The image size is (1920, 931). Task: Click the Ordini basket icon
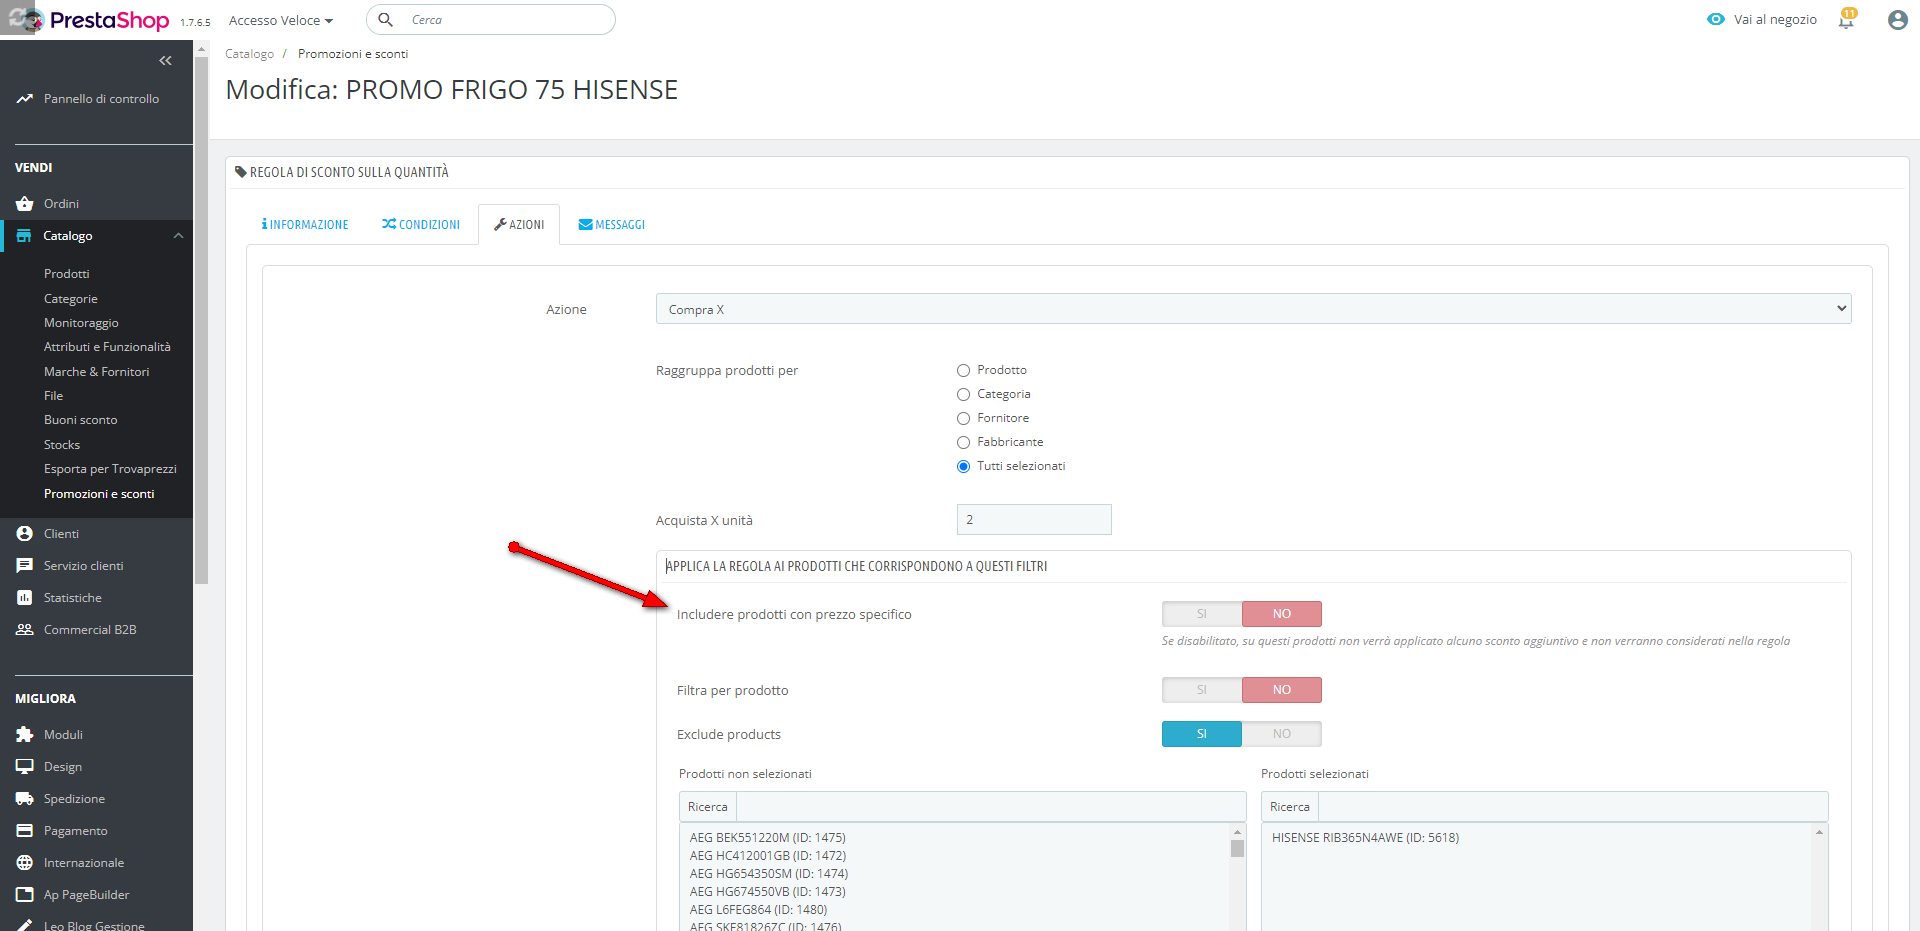[25, 204]
